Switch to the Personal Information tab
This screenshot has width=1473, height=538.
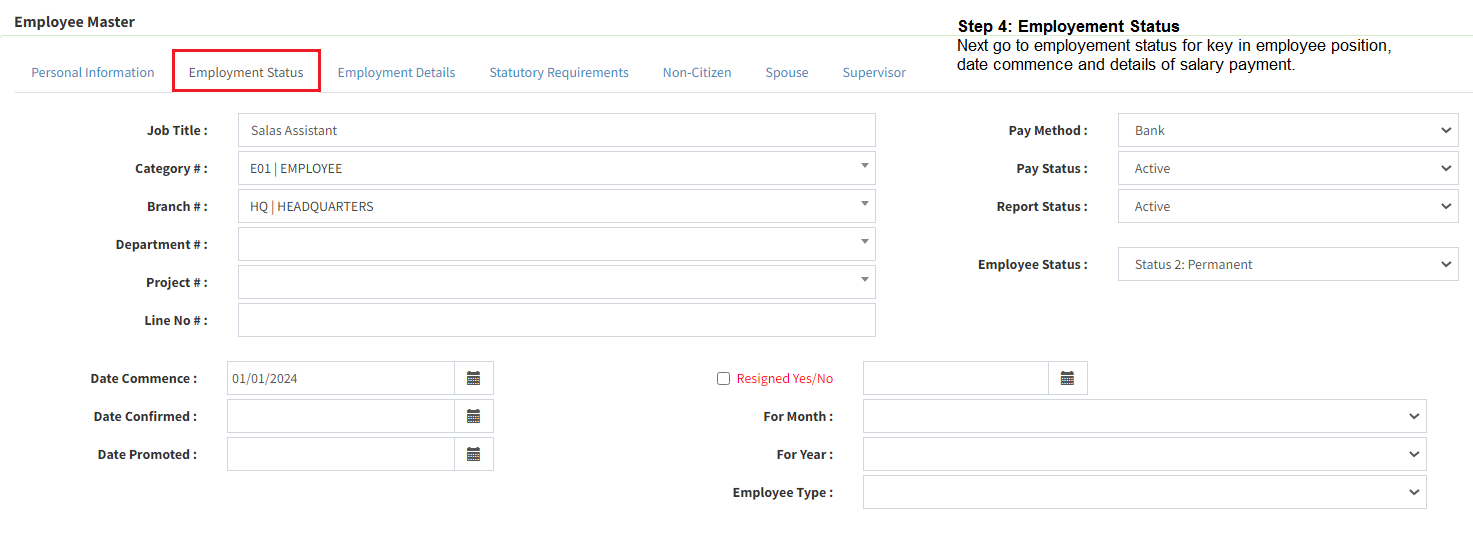click(x=93, y=72)
